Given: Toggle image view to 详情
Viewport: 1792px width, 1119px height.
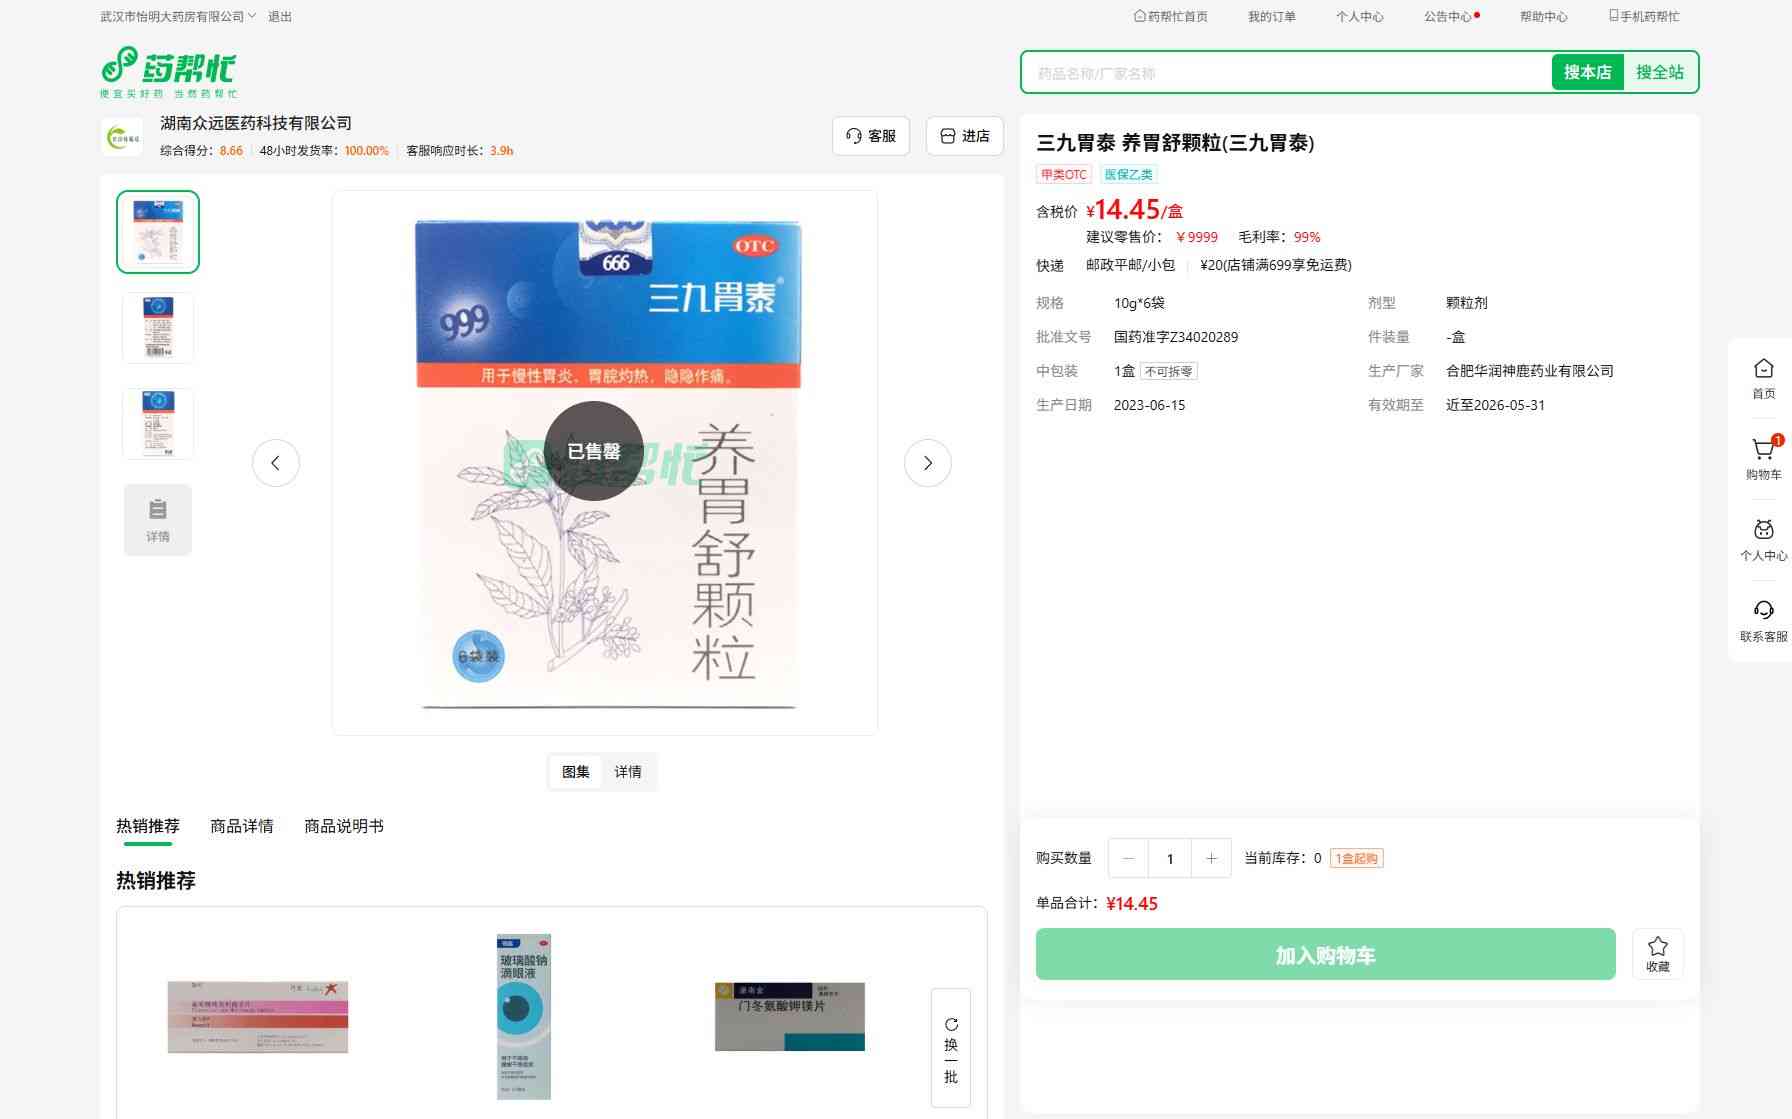Looking at the screenshot, I should point(628,772).
